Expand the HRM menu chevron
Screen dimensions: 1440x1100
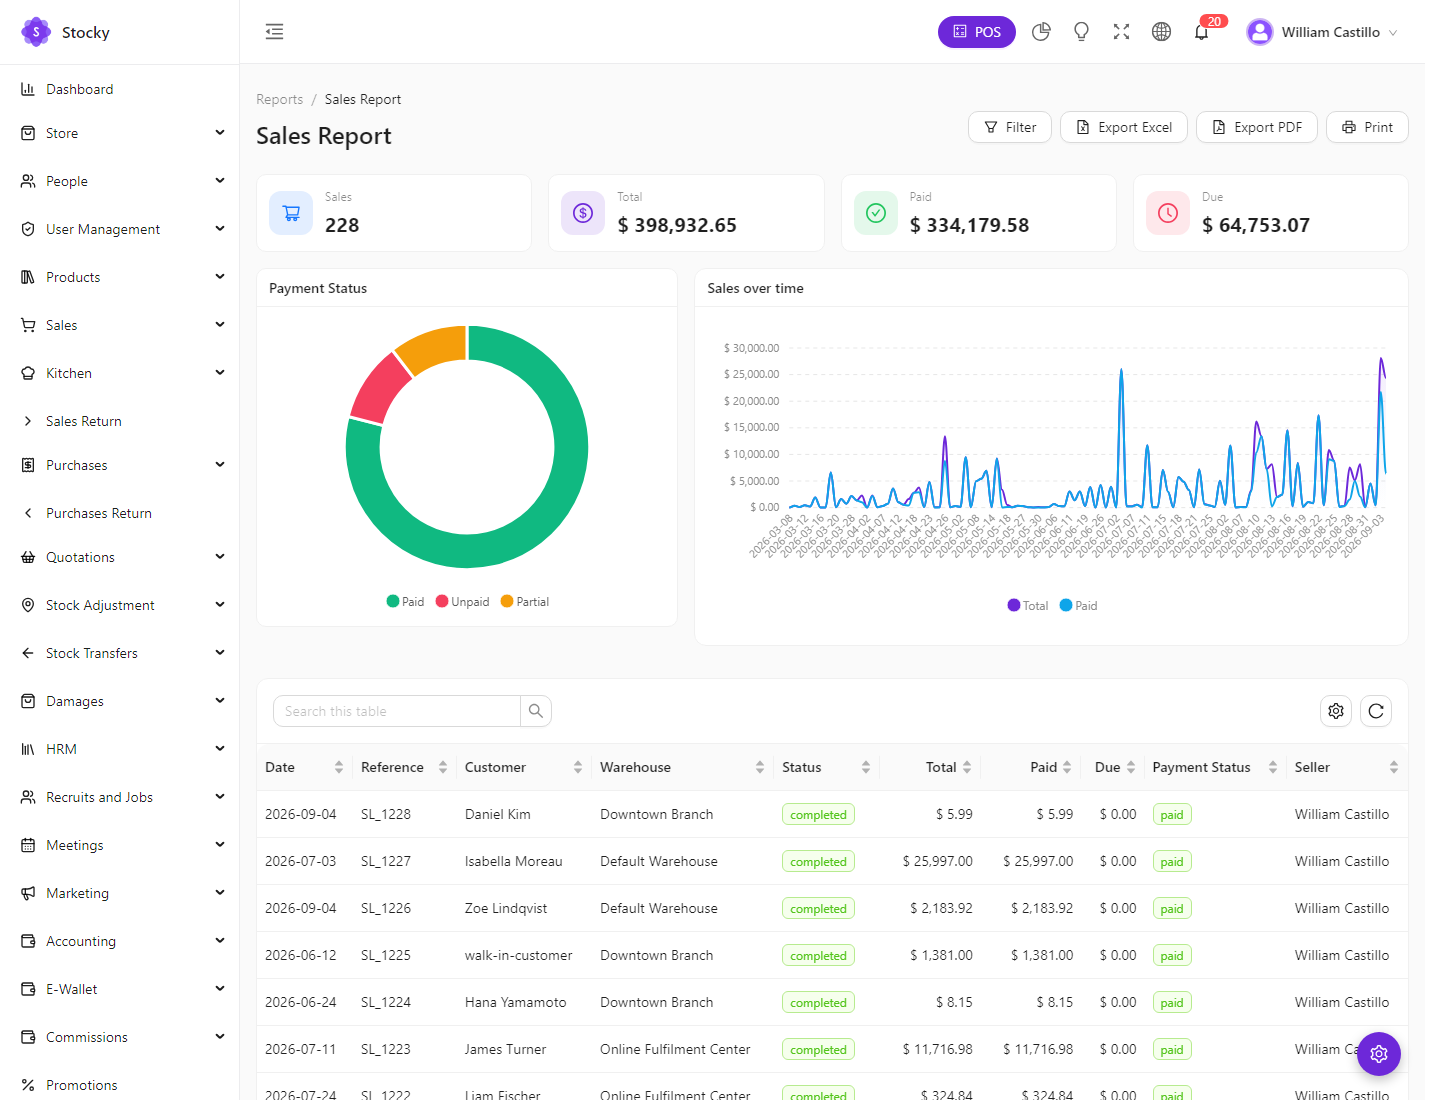pyautogui.click(x=219, y=748)
